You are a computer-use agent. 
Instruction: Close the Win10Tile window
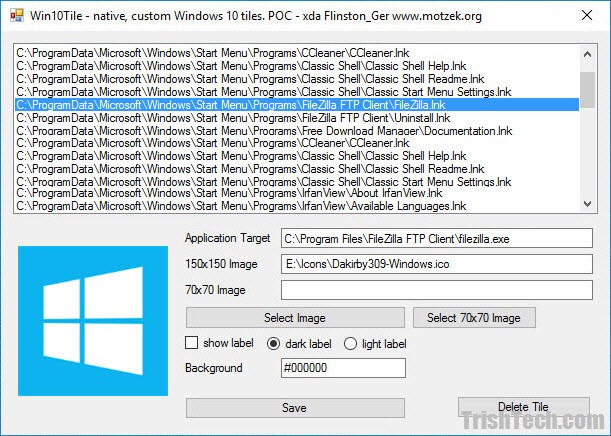(x=587, y=15)
